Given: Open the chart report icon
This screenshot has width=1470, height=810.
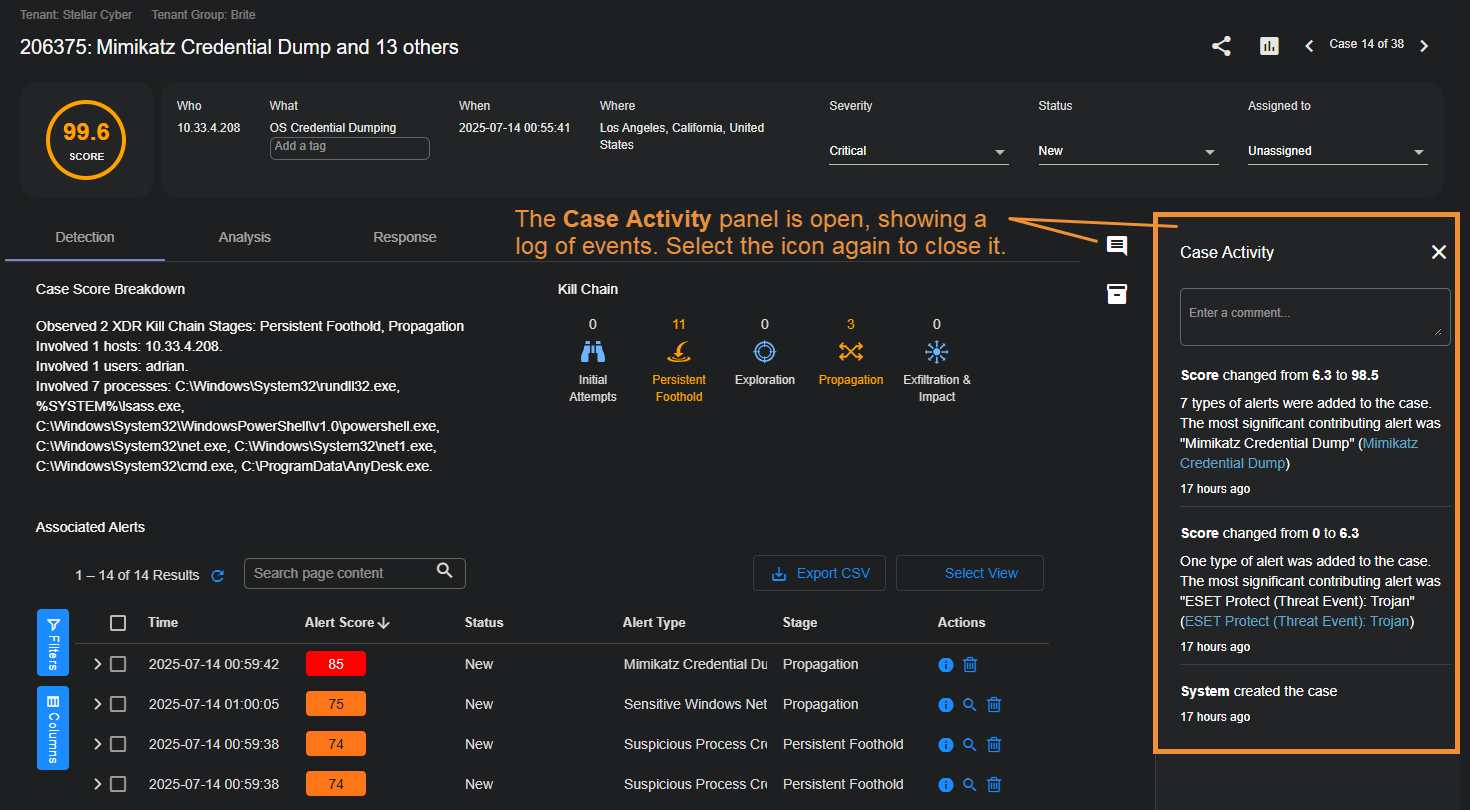Looking at the screenshot, I should coord(1269,46).
